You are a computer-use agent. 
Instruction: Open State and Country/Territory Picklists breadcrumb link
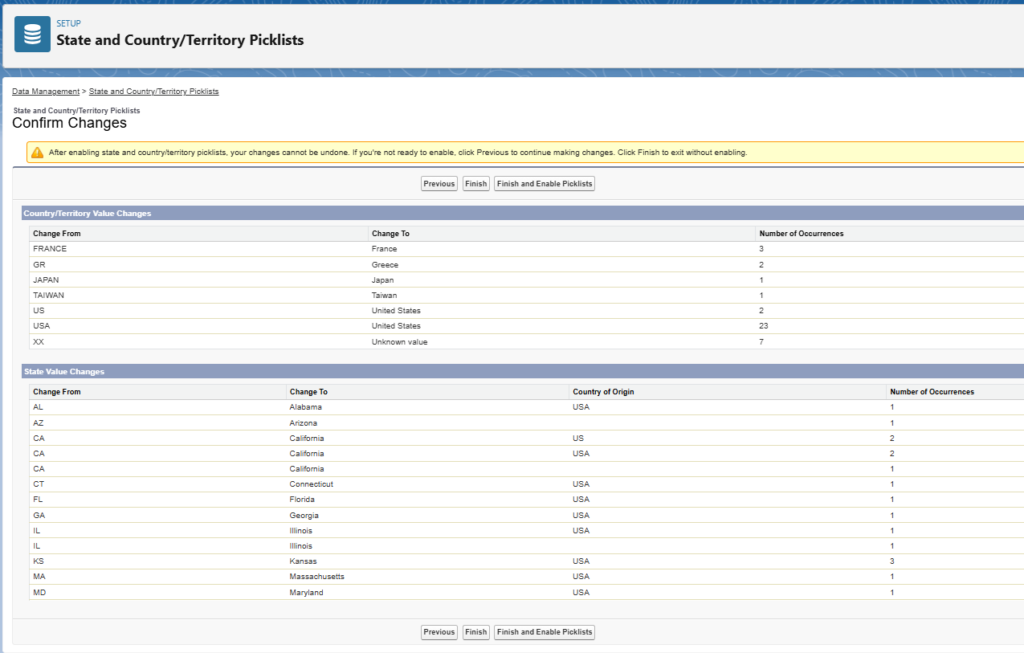tap(153, 91)
